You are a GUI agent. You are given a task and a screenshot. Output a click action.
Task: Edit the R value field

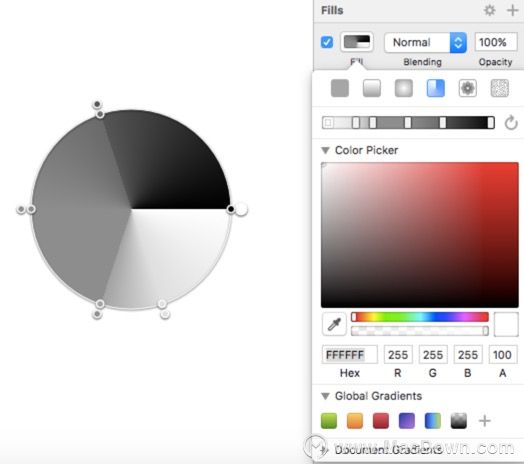coord(398,355)
